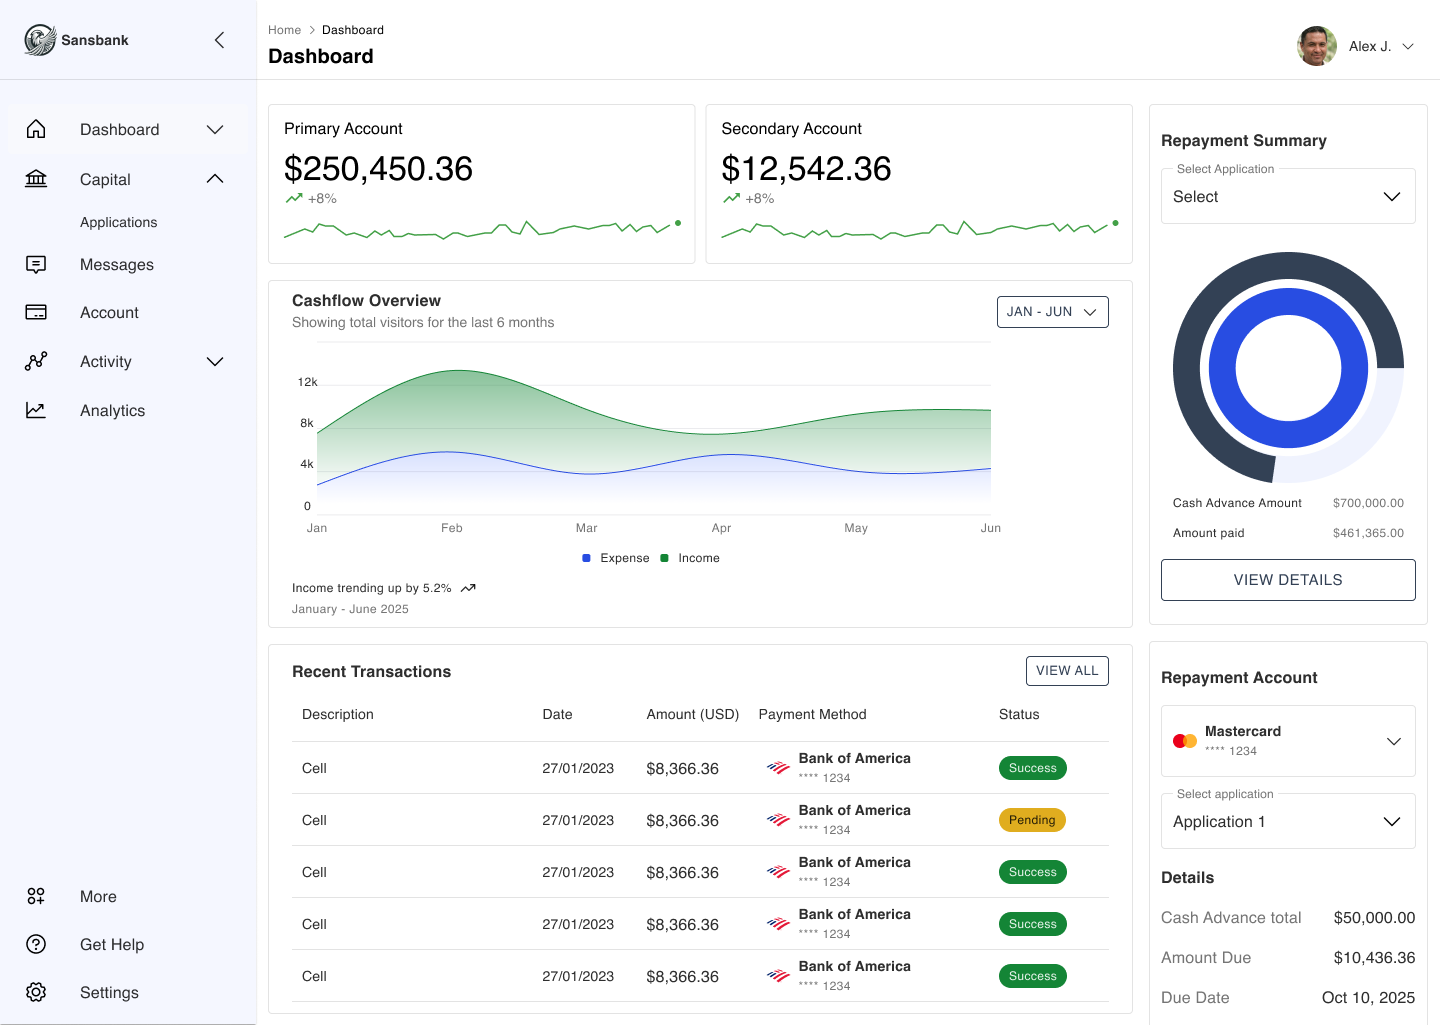Toggle the Expense series in the chart legend

coord(615,557)
